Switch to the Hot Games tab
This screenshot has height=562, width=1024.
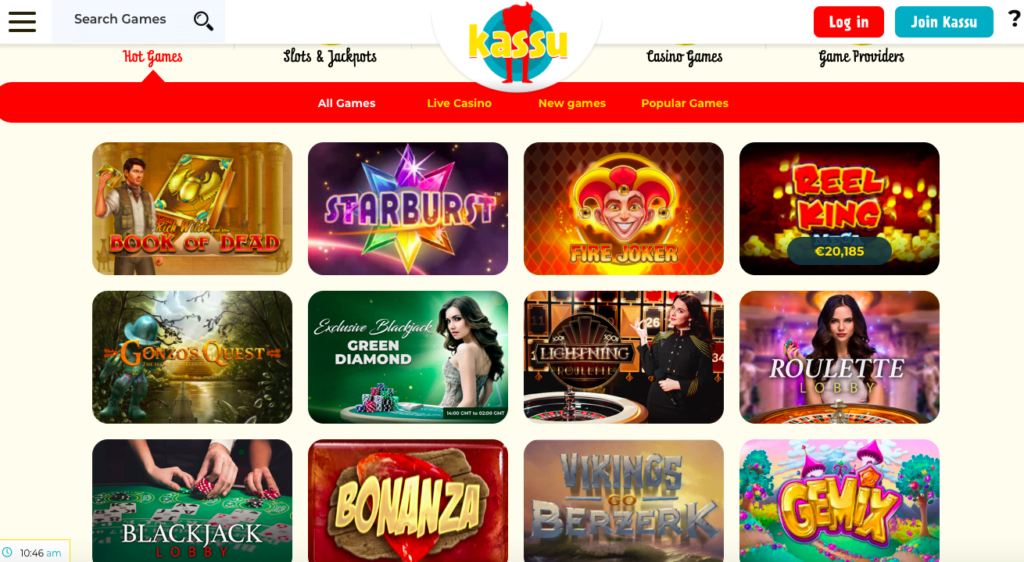pyautogui.click(x=153, y=57)
